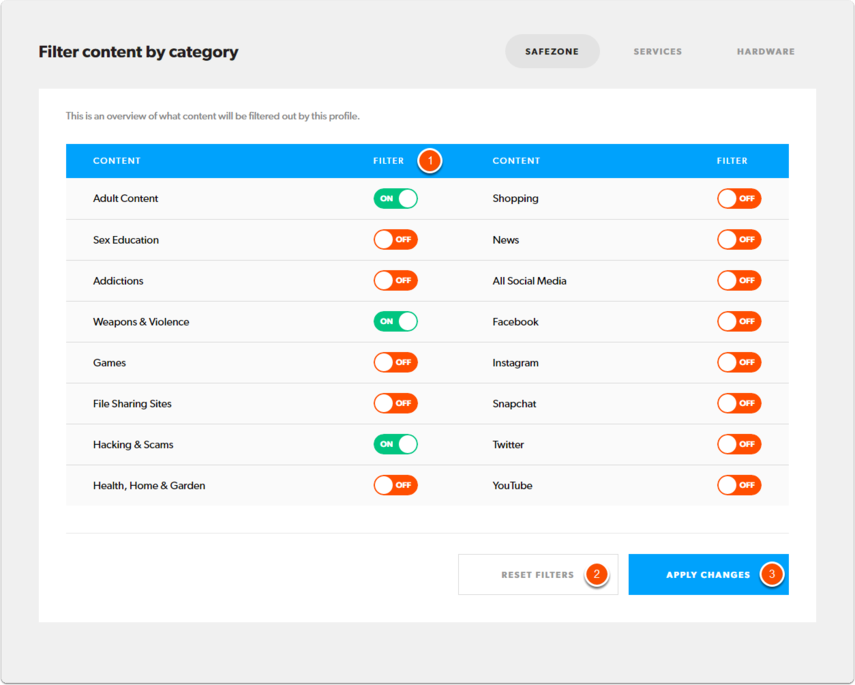Turn on the Addictions filter
This screenshot has height=685, width=855.
(x=395, y=280)
